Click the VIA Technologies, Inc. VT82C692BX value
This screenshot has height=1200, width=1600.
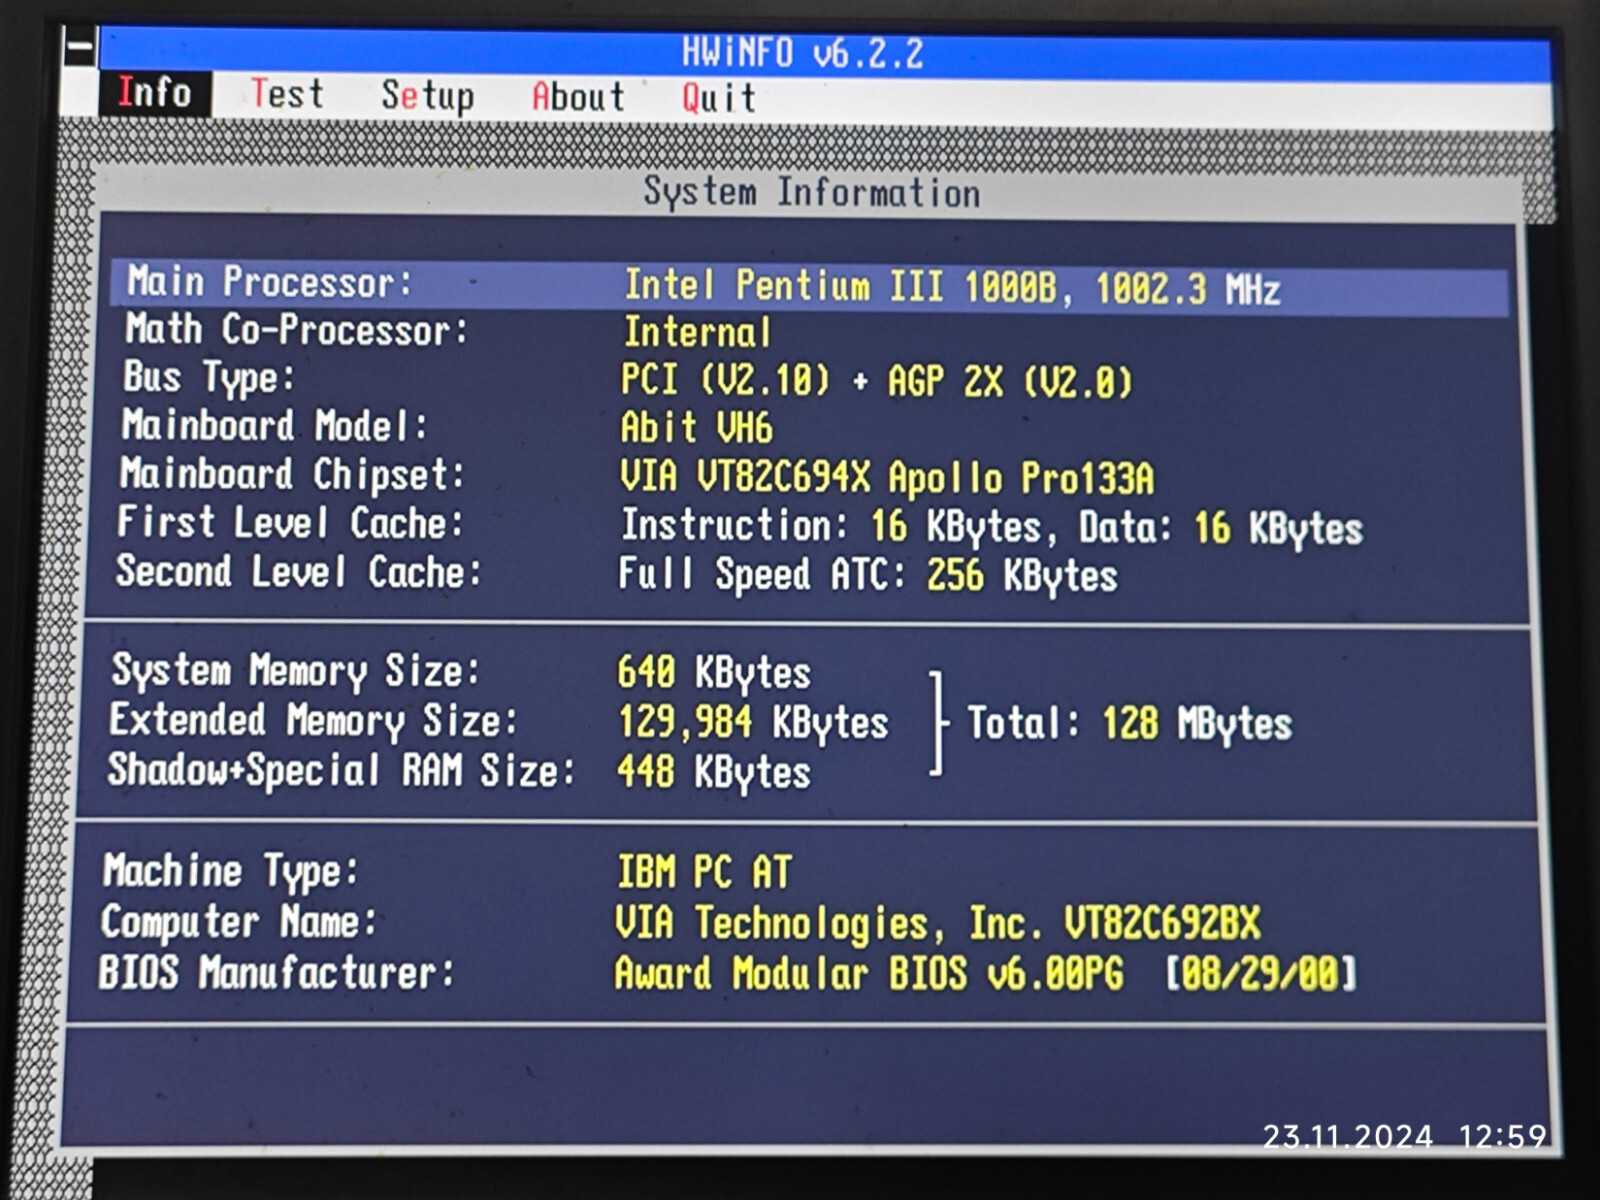click(938, 924)
